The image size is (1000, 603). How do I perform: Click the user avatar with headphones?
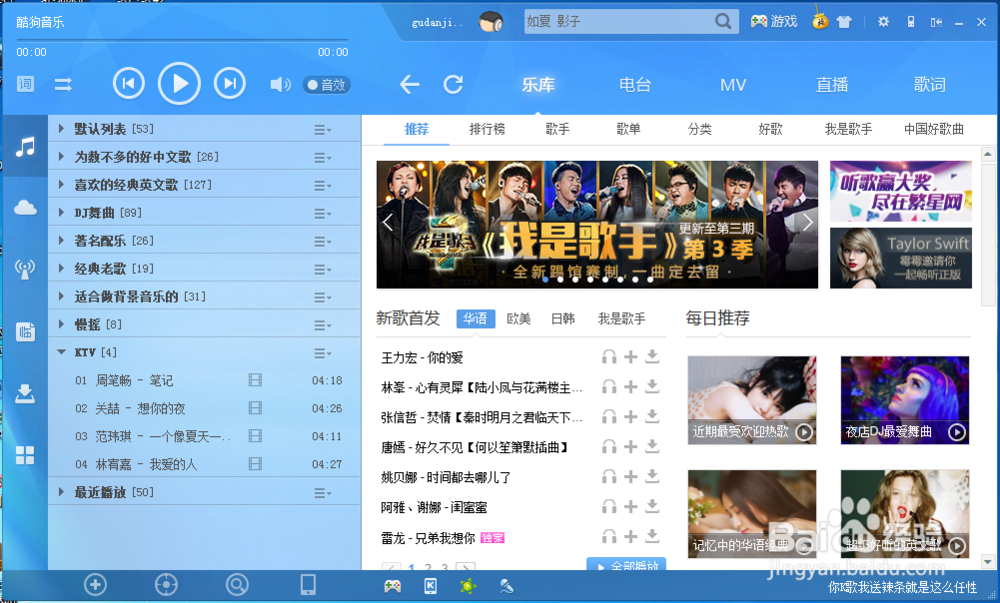[x=491, y=22]
